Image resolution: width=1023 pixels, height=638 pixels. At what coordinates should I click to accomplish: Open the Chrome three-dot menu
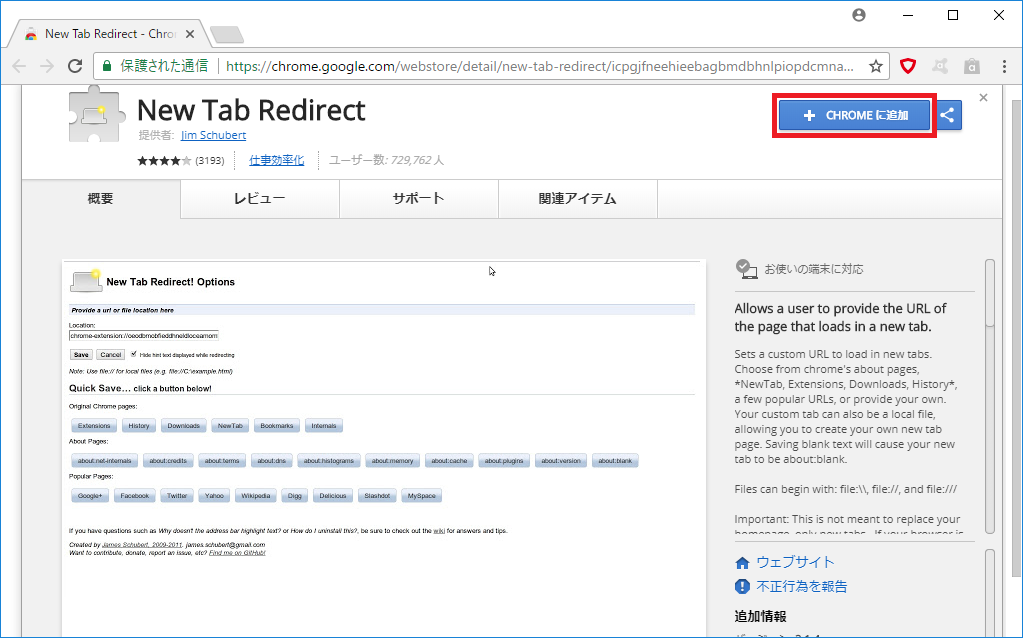tap(1004, 66)
